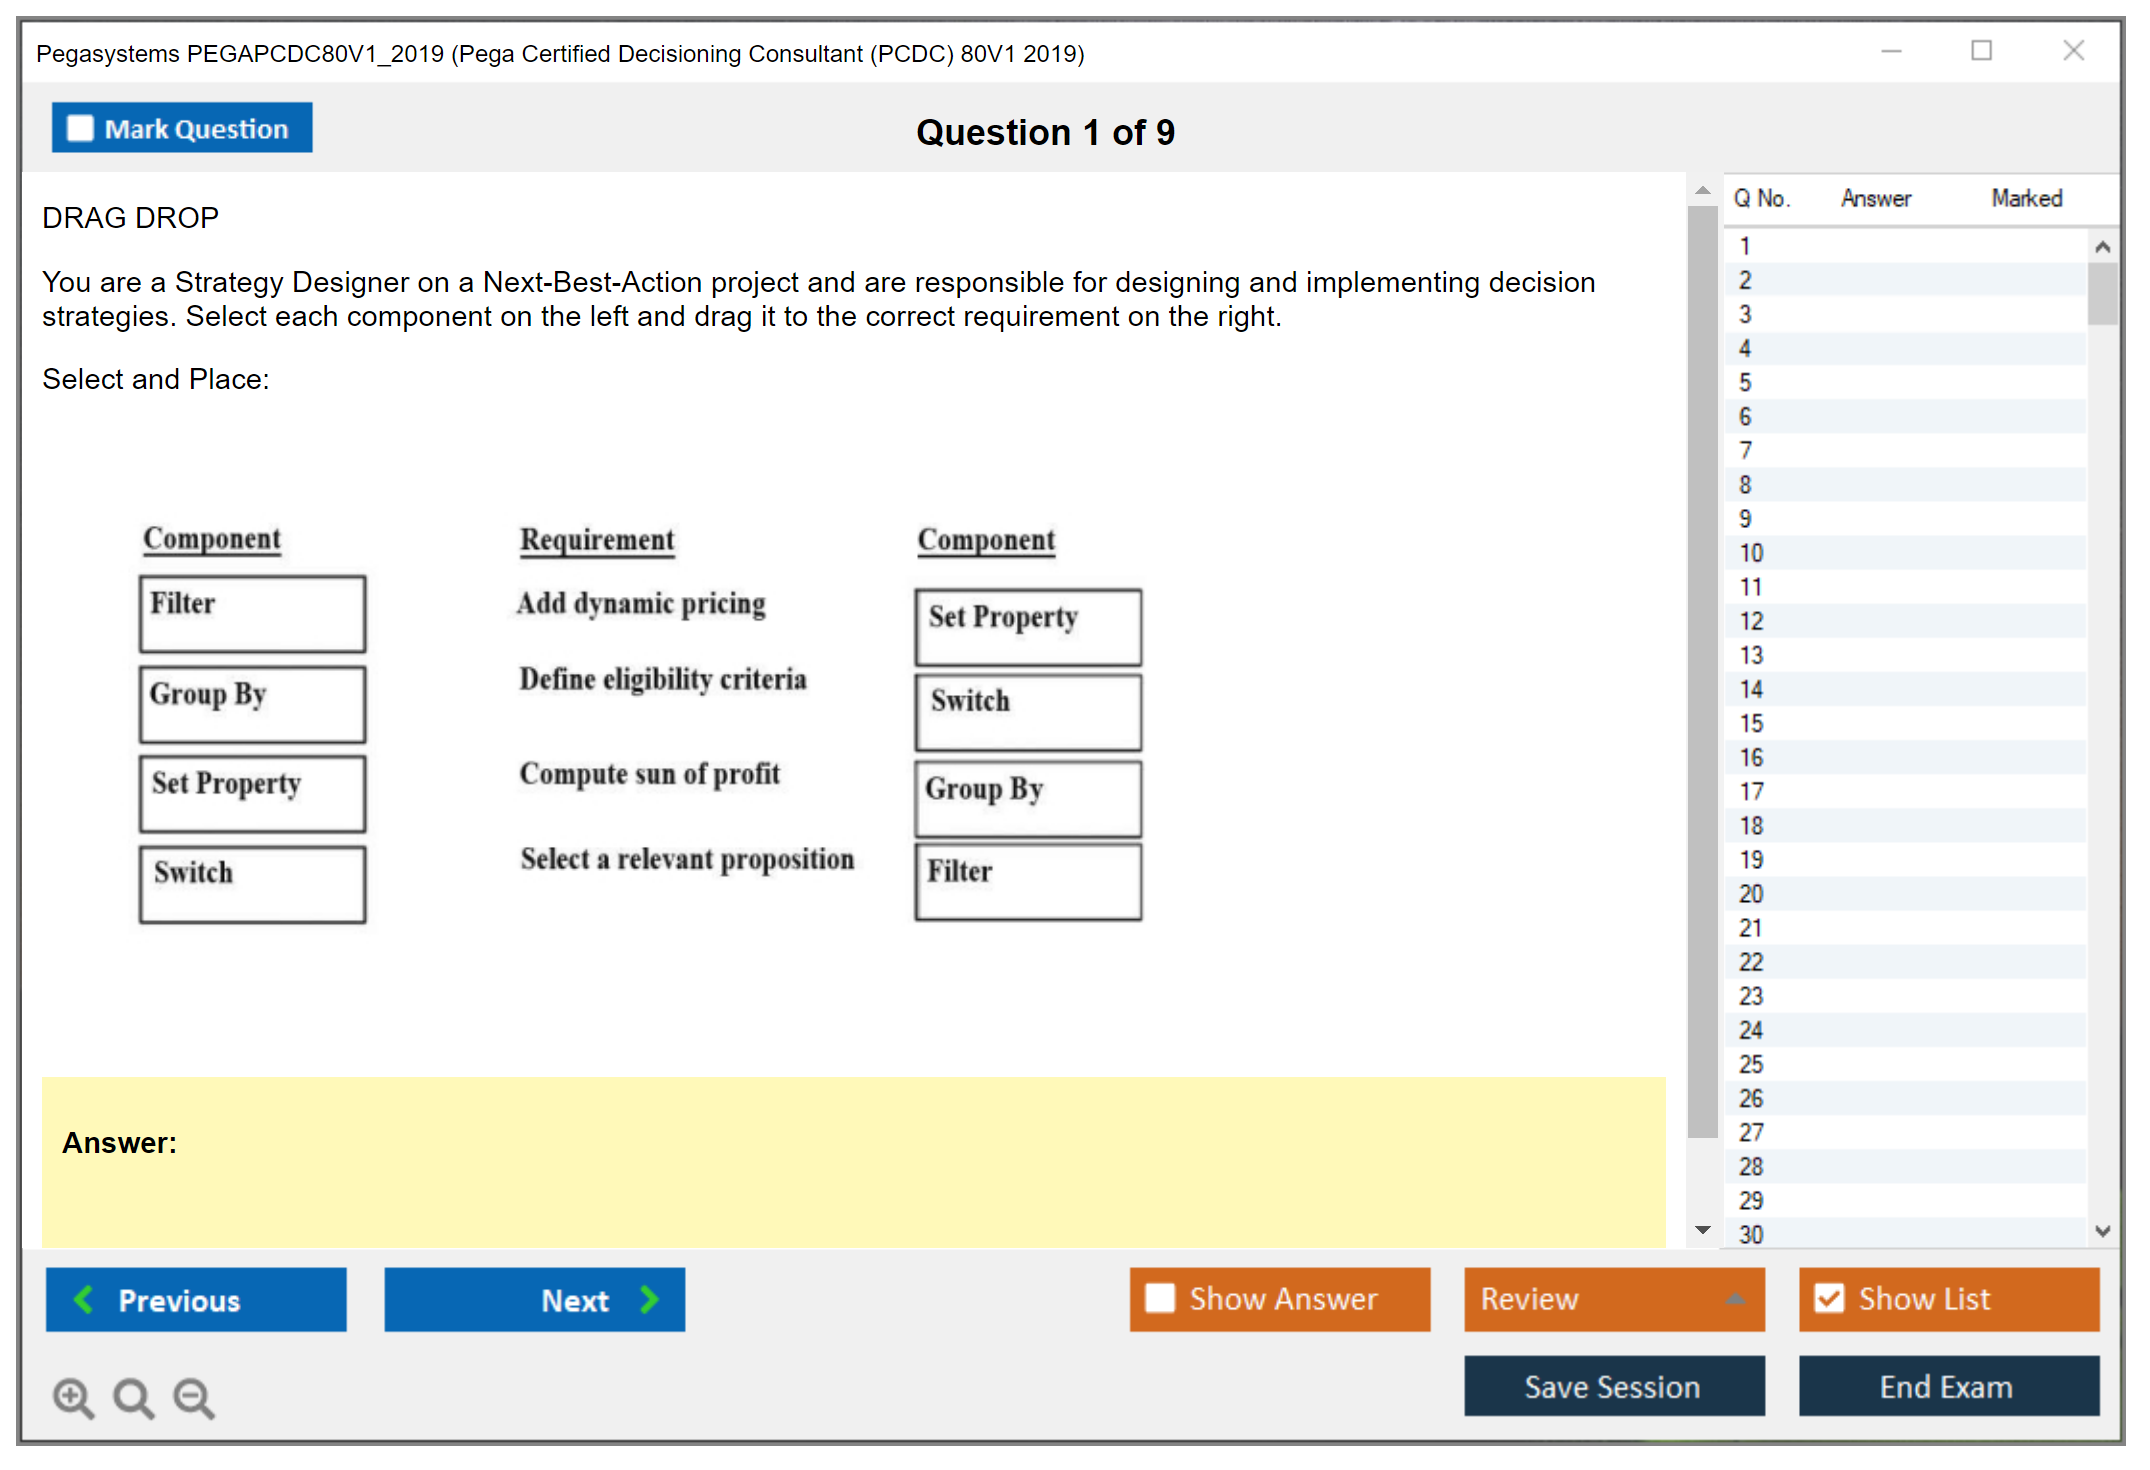Click the left Set Property component box
Image resolution: width=2150 pixels, height=1470 pixels.
[252, 794]
